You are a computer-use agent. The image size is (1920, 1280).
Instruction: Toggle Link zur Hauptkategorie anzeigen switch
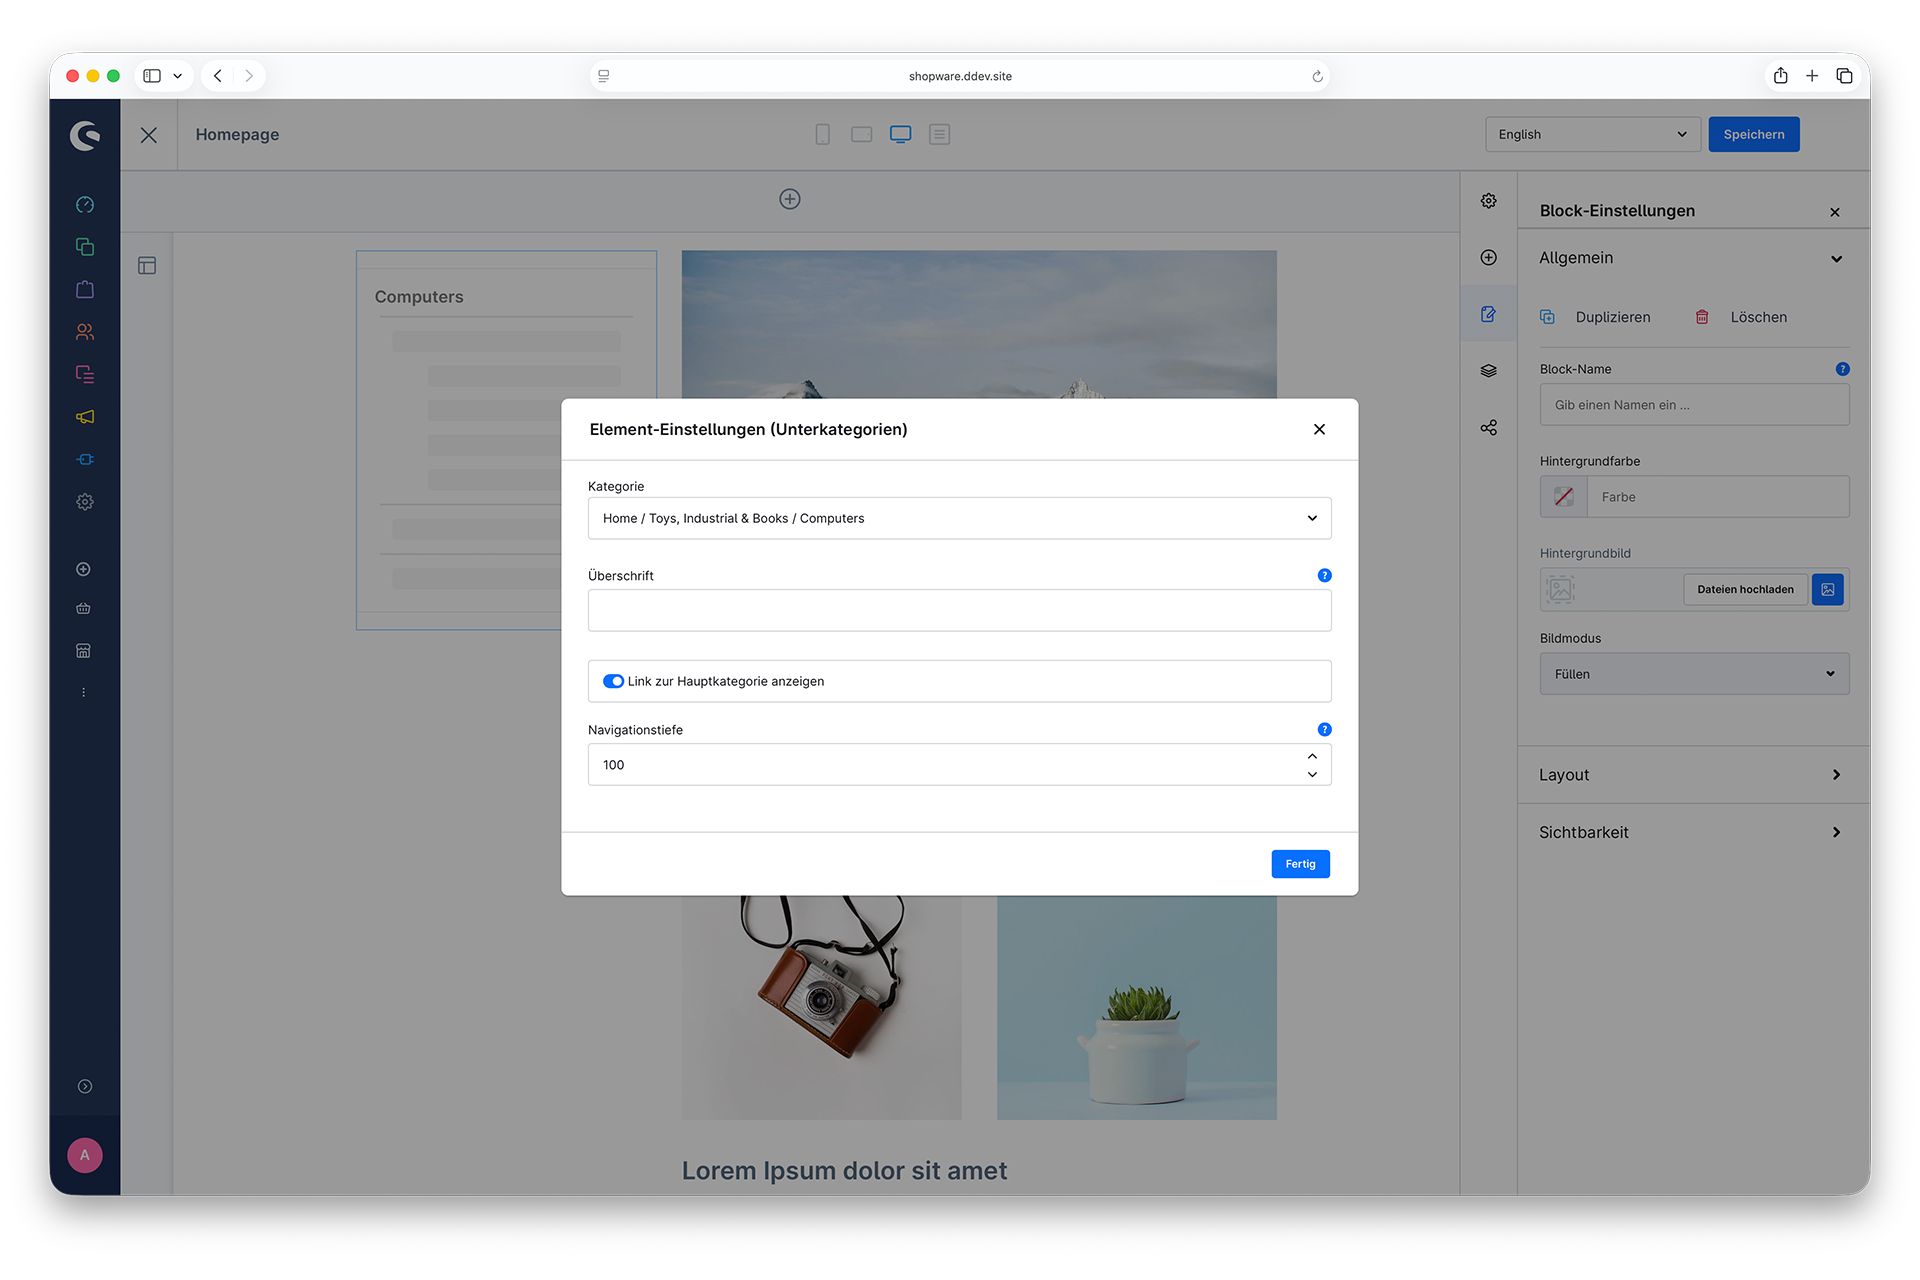tap(613, 681)
